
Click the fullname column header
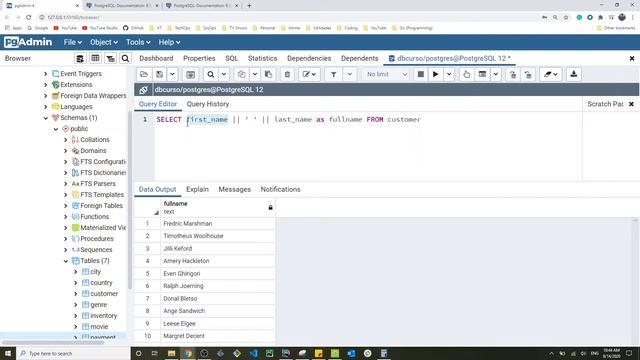pyautogui.click(x=218, y=207)
